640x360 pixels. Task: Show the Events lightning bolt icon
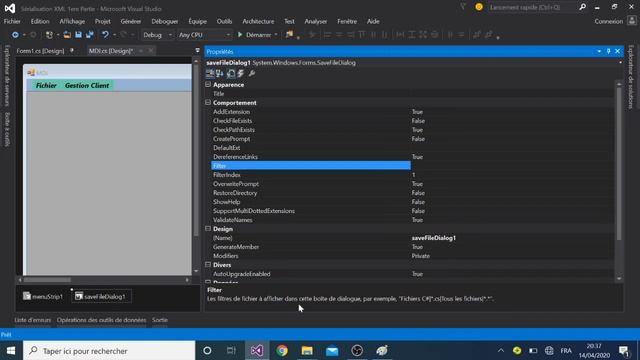241,73
